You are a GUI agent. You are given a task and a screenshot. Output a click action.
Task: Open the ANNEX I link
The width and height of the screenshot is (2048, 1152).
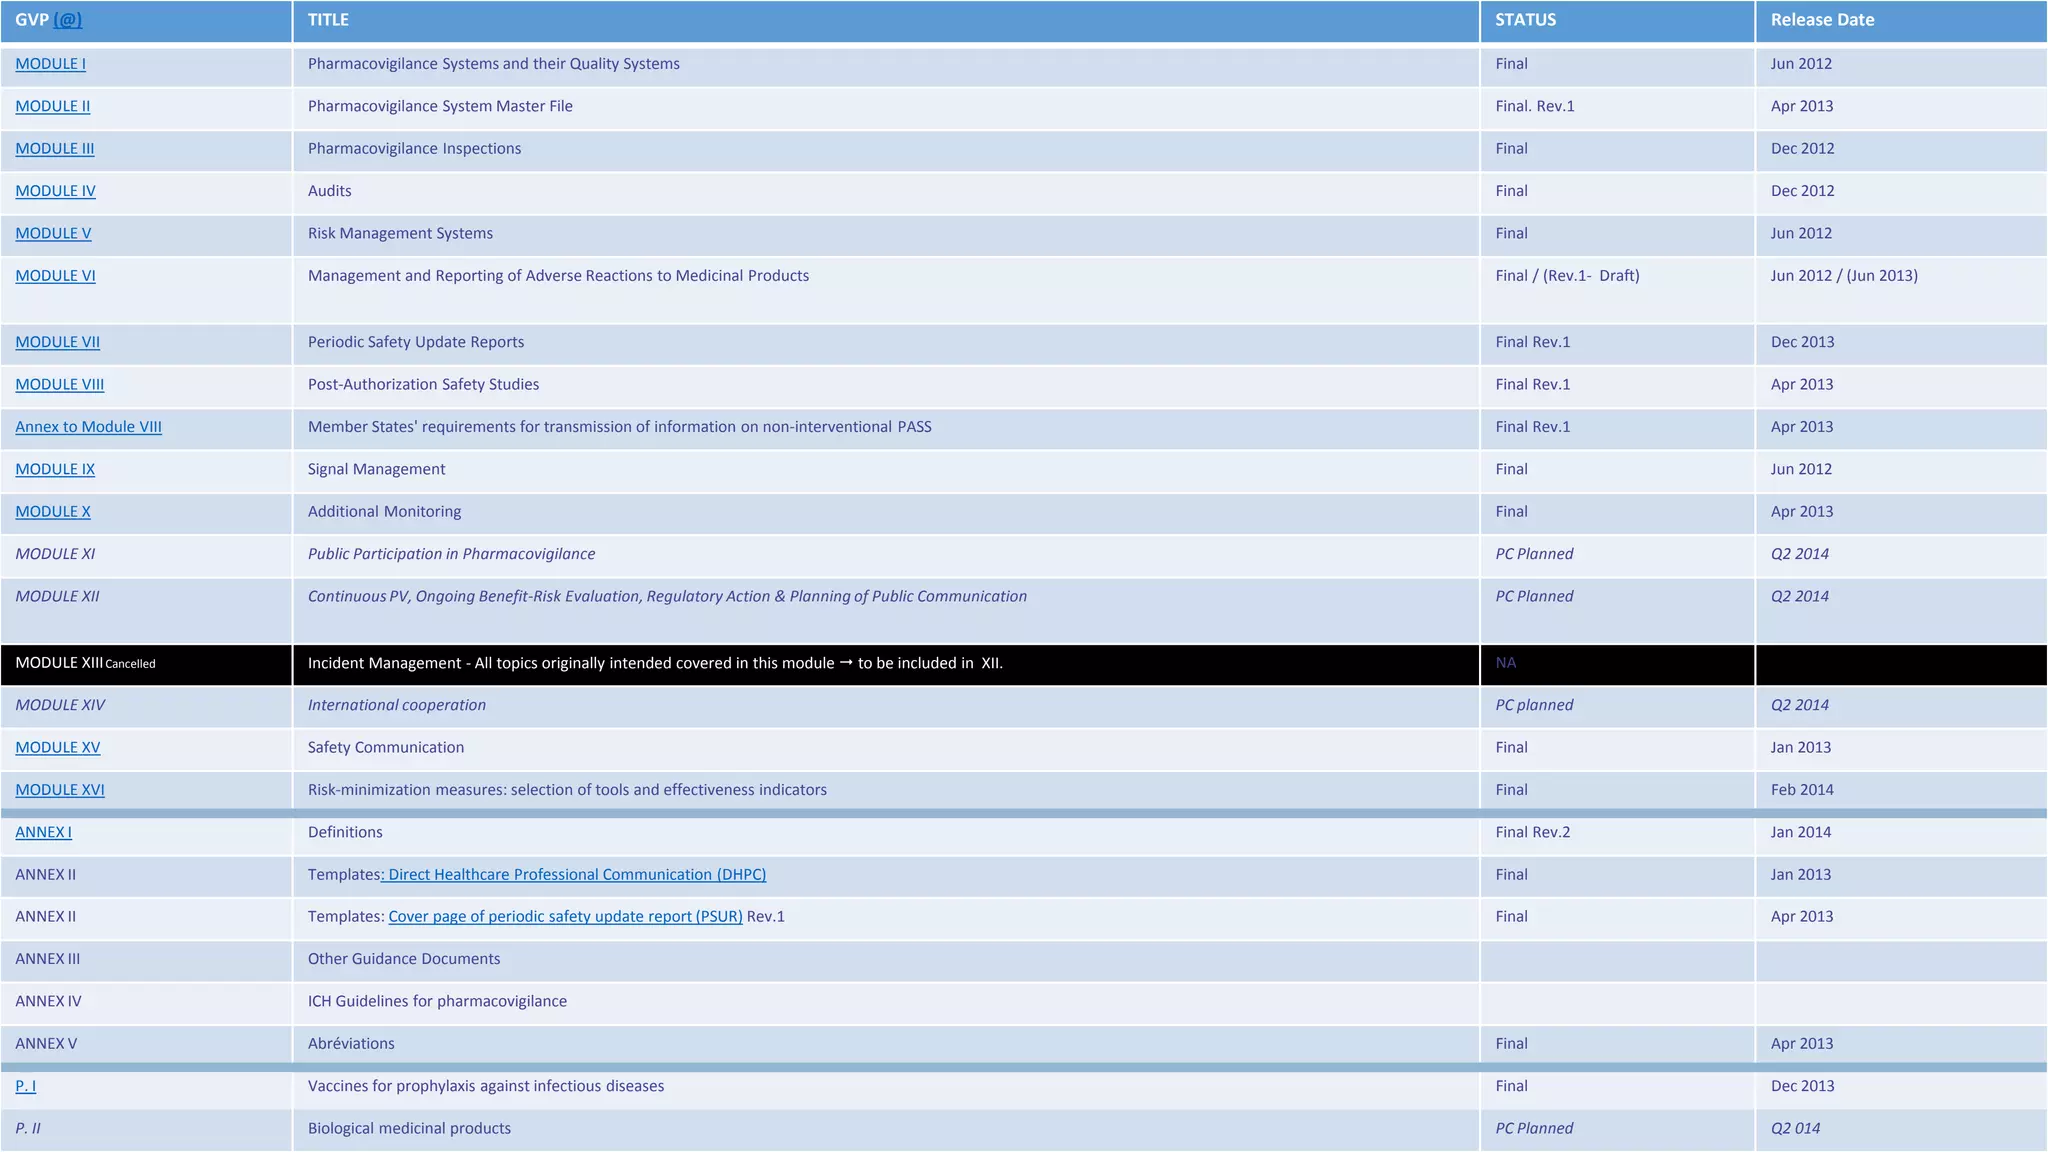[x=44, y=832]
